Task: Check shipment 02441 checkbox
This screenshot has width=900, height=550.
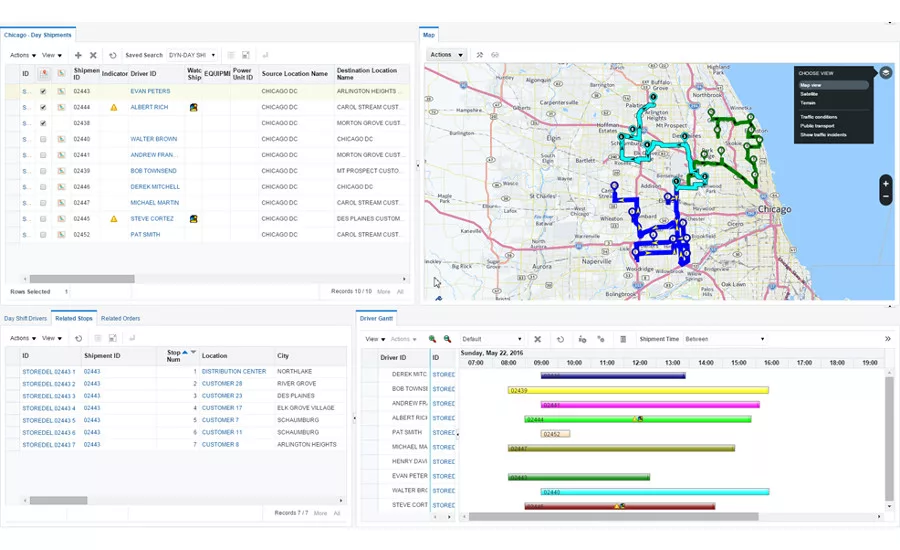Action: click(43, 155)
